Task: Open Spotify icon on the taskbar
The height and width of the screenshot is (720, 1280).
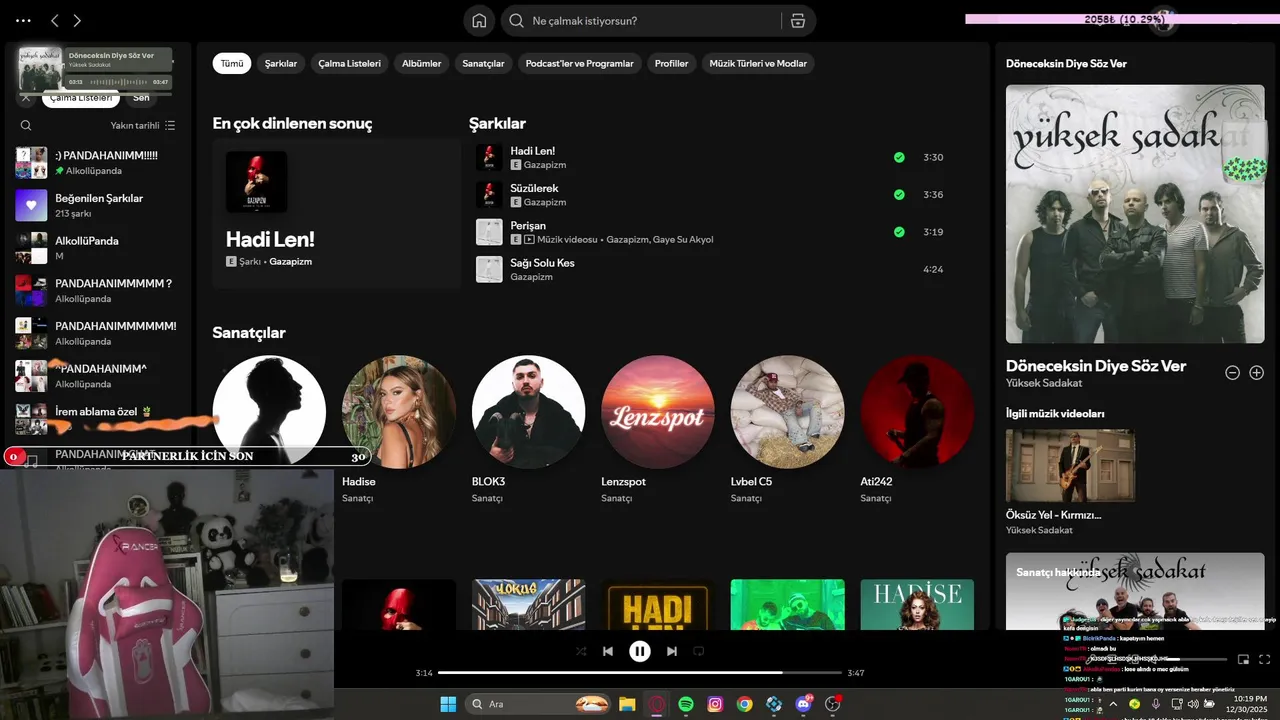Action: (x=686, y=704)
